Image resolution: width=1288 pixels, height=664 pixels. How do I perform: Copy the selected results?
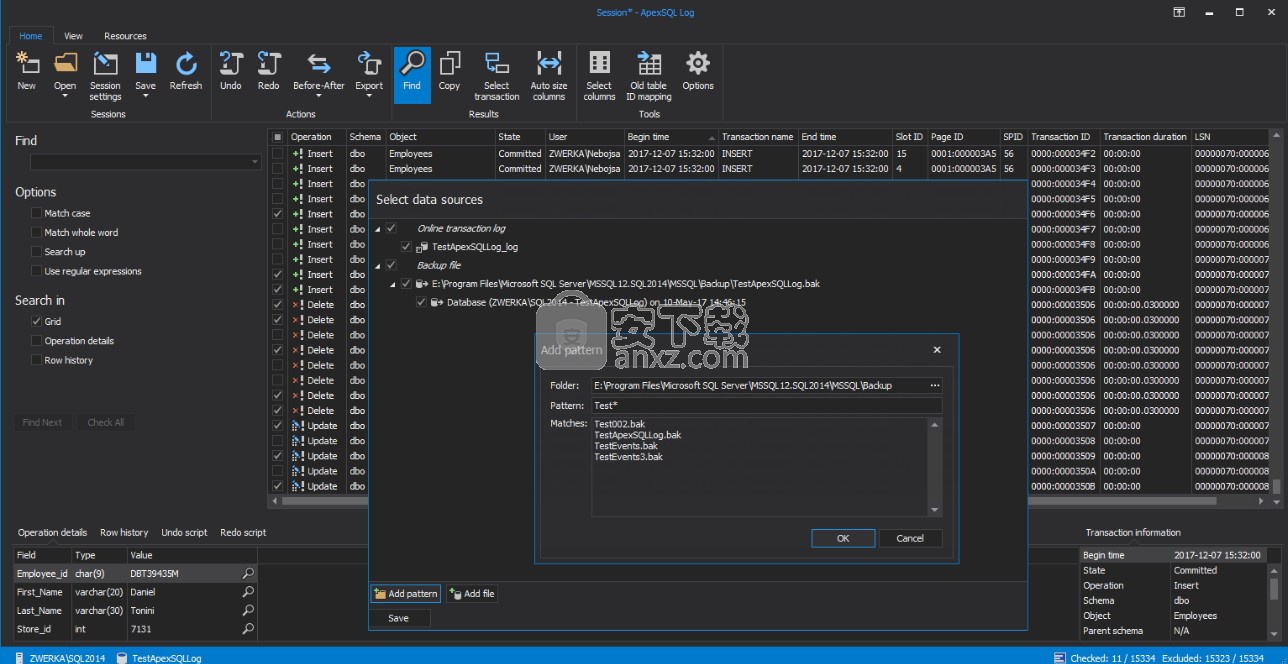pyautogui.click(x=450, y=70)
